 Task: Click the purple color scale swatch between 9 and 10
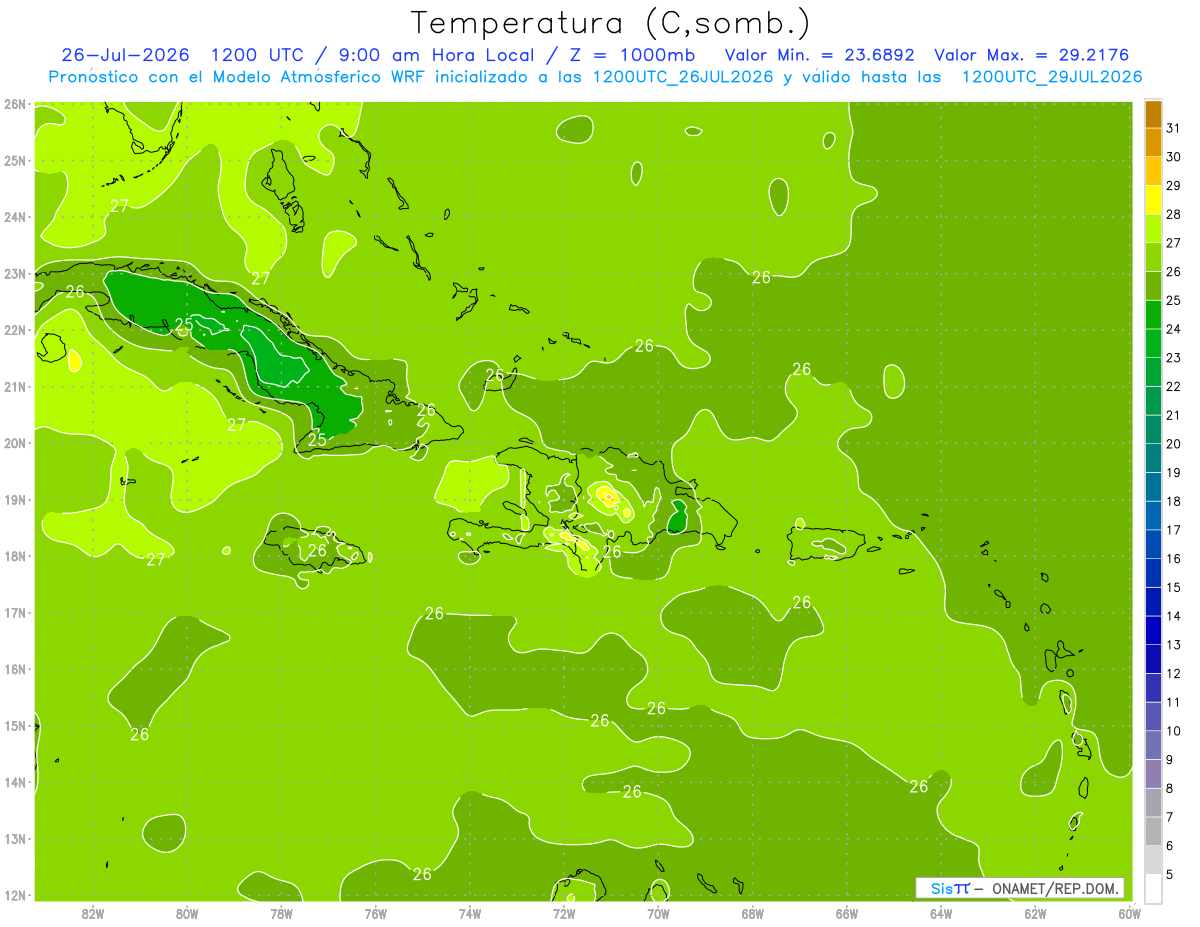[x=1153, y=745]
